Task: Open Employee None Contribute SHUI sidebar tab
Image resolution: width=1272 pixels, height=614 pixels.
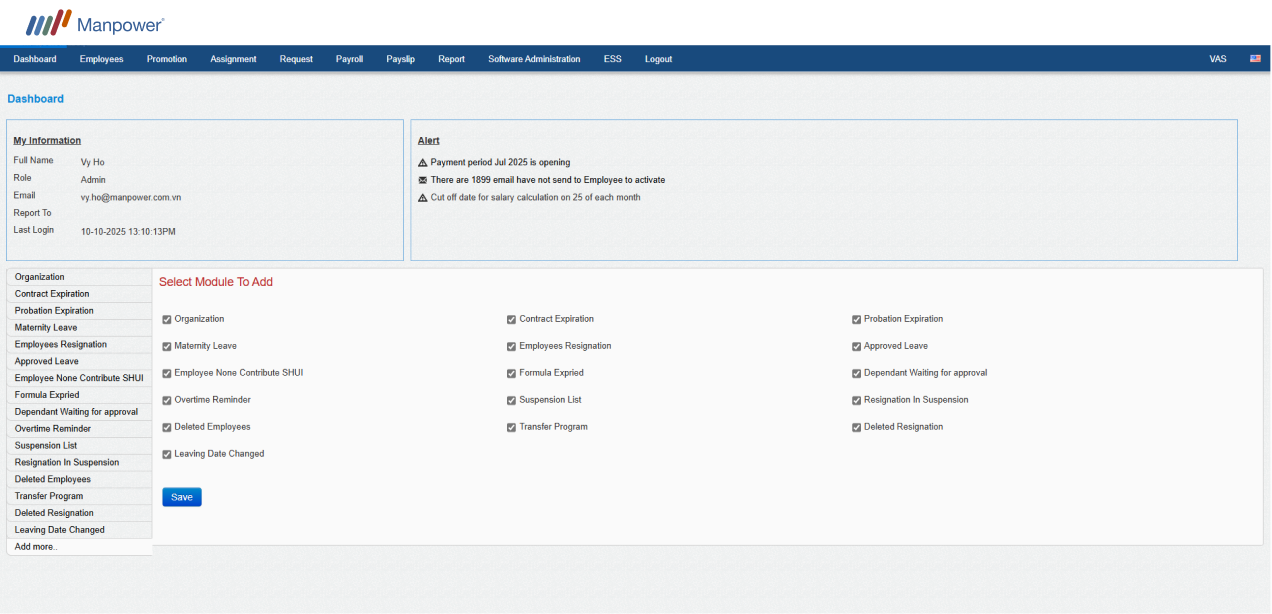Action: pyautogui.click(x=79, y=378)
